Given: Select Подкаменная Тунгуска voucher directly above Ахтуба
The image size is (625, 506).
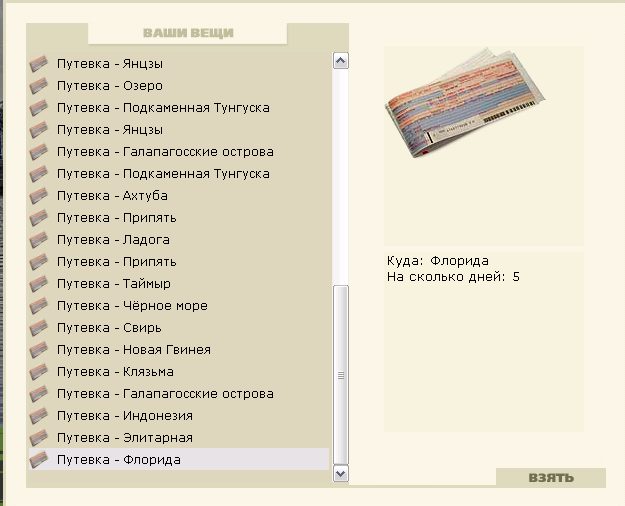Looking at the screenshot, I should 179,174.
